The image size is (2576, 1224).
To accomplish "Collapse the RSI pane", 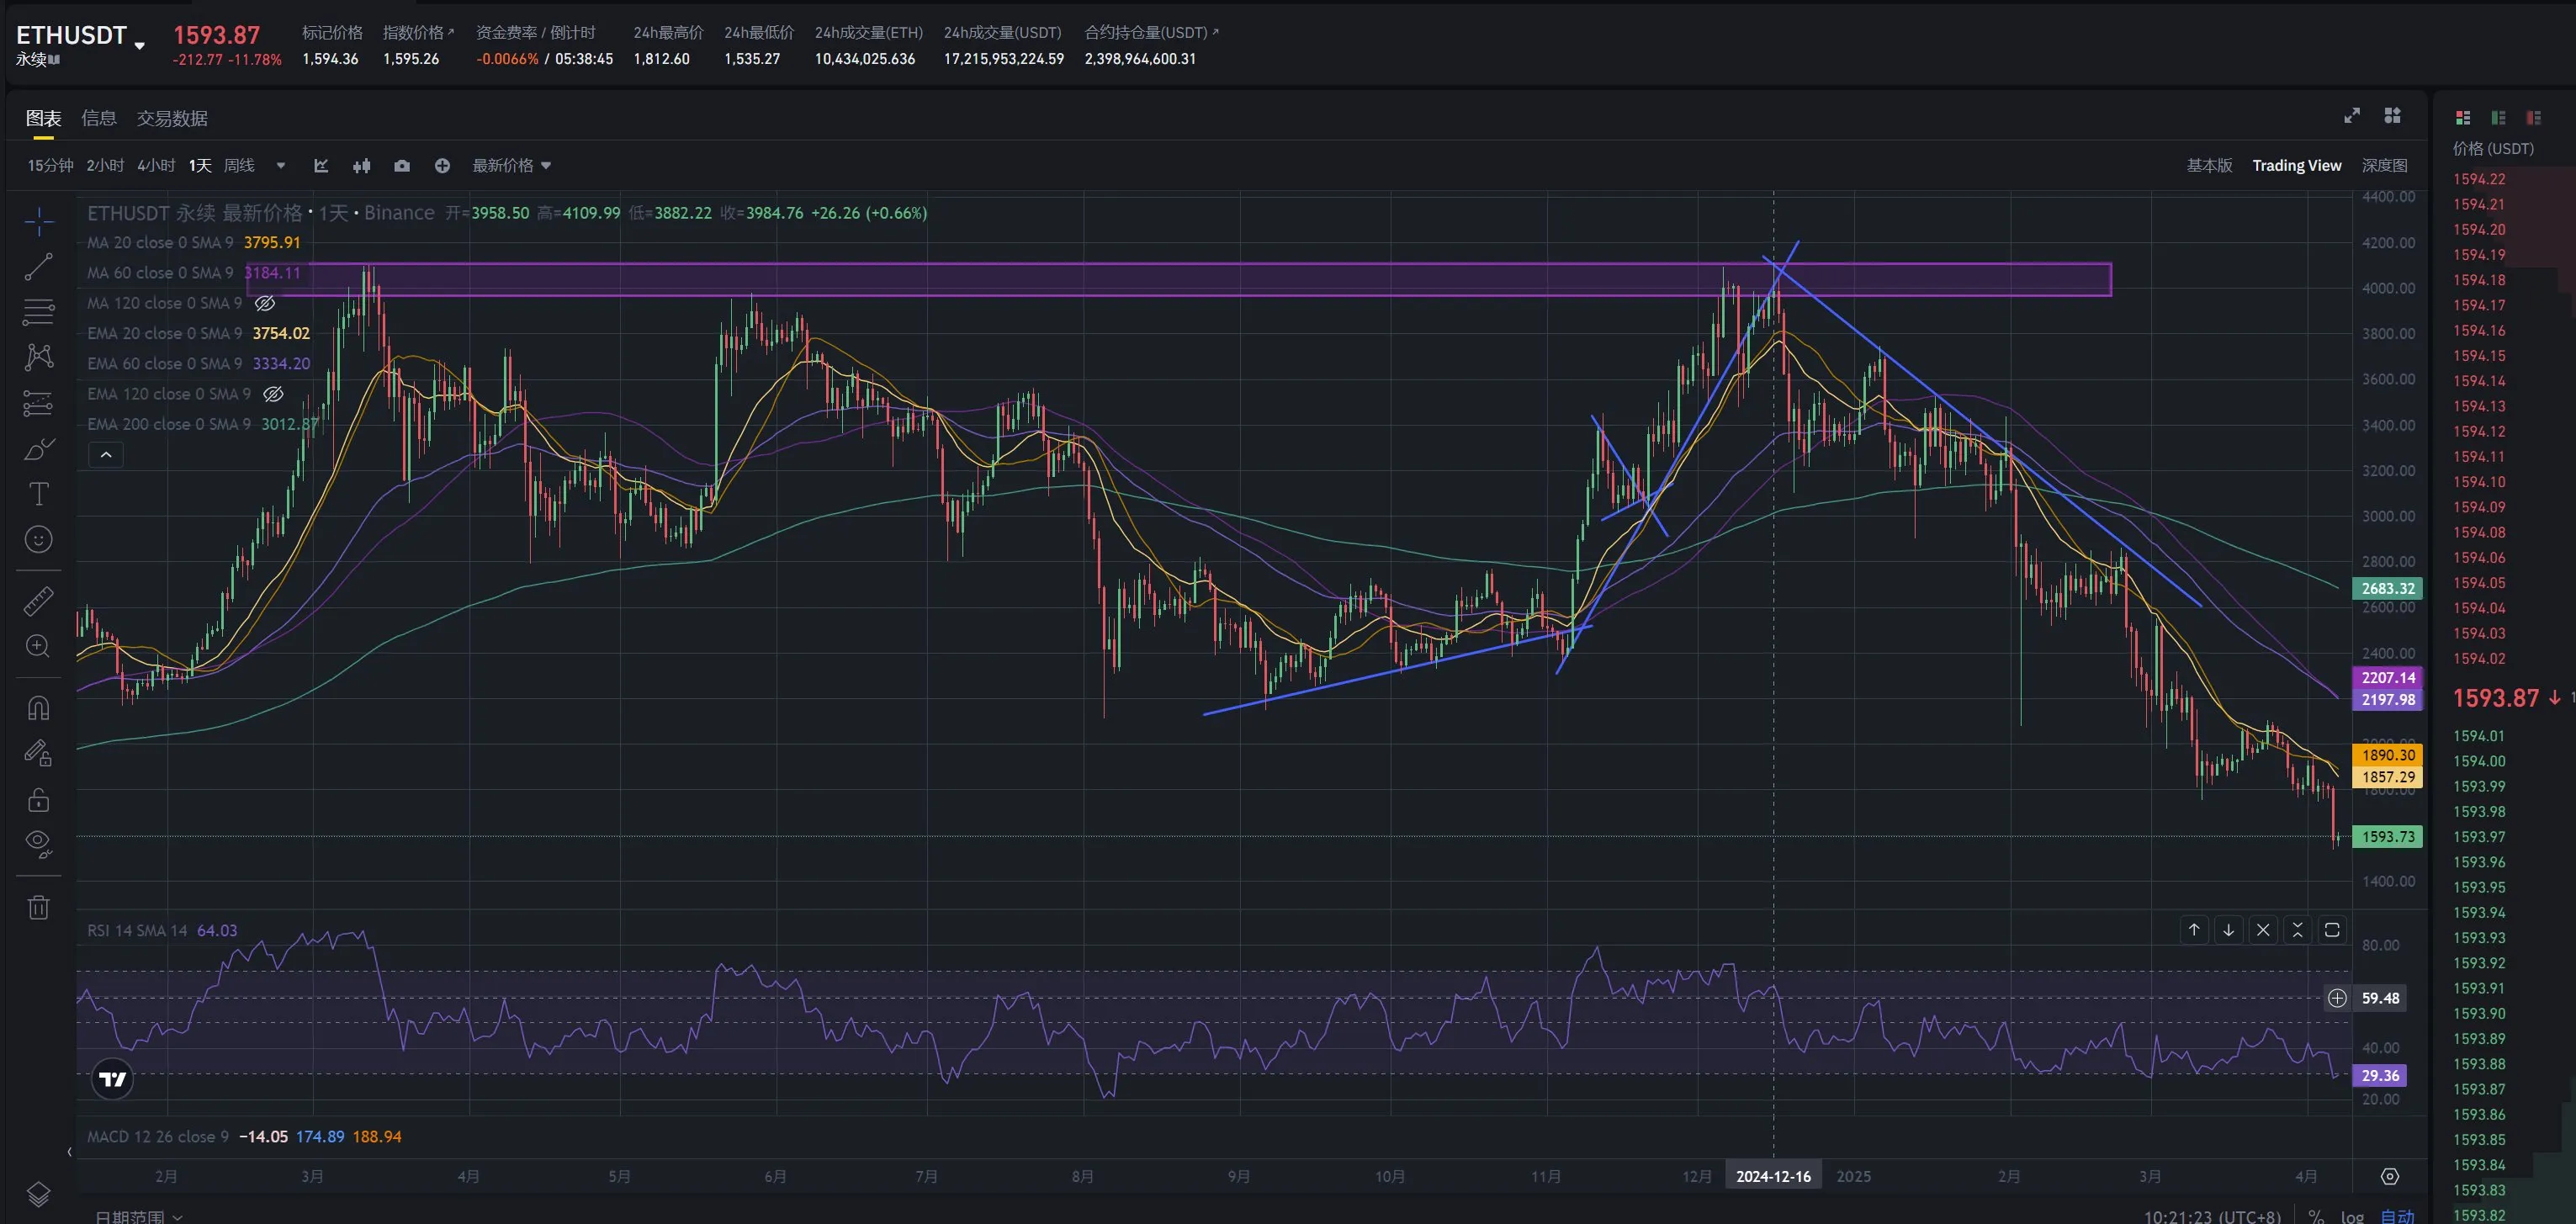I will (2298, 930).
